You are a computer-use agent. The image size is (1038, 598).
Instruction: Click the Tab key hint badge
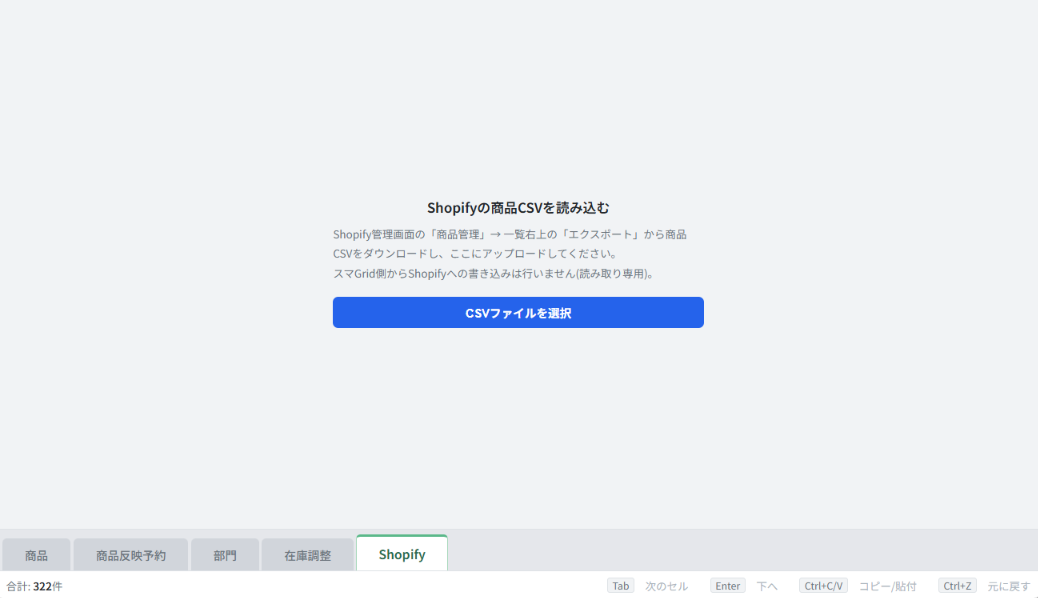click(x=620, y=586)
